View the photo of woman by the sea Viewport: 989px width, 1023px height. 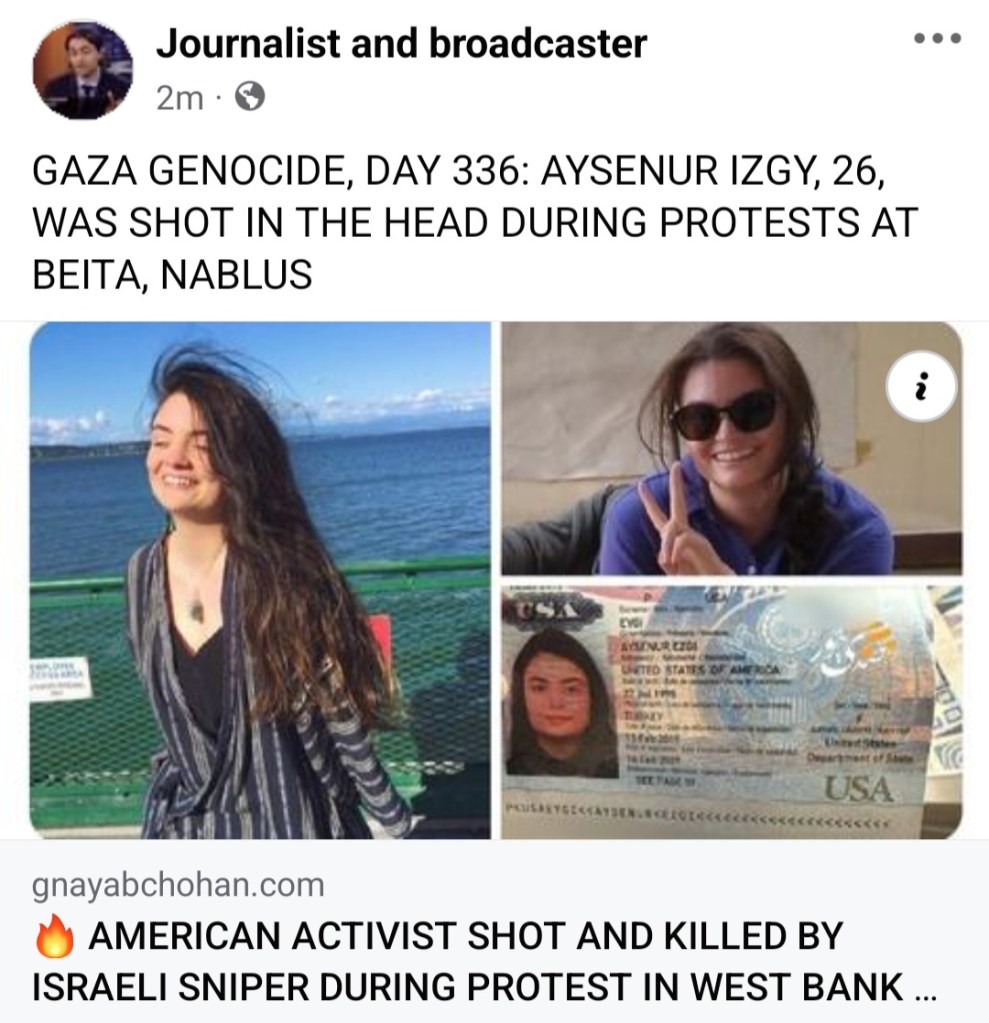click(x=260, y=580)
